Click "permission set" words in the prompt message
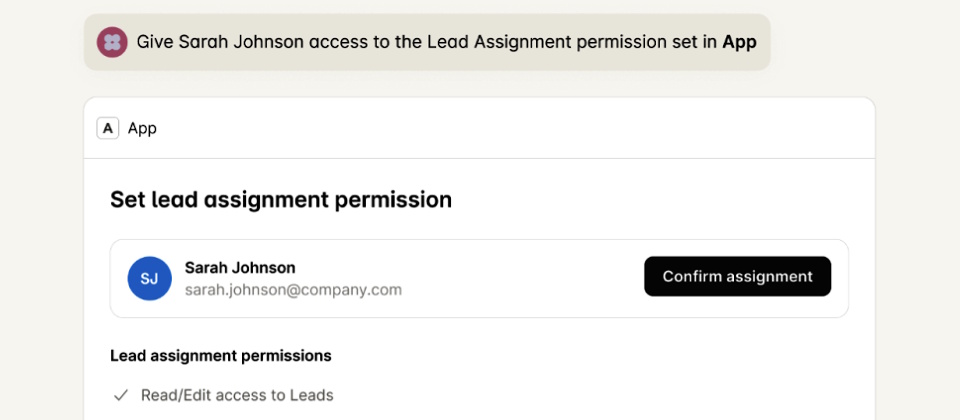 click(619, 42)
